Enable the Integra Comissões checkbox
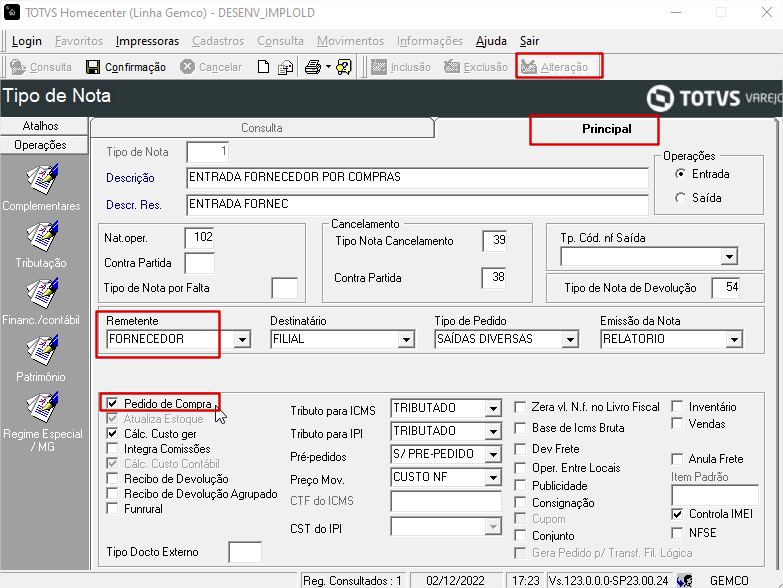Screen dimensions: 783x588 coord(112,448)
